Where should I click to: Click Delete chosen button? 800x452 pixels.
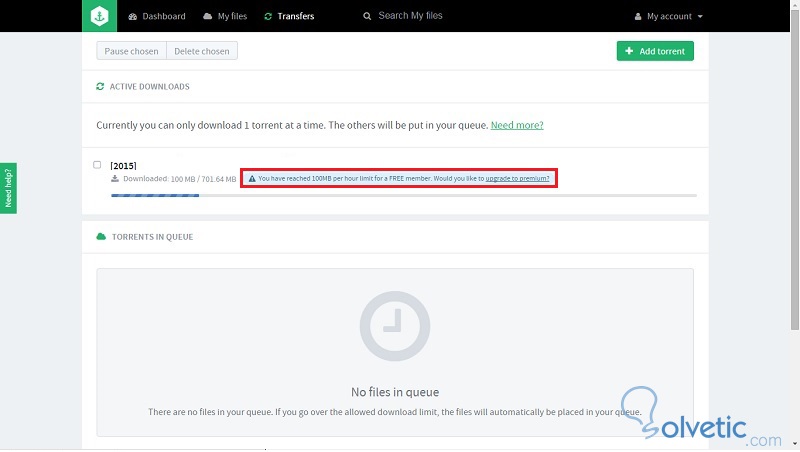202,51
